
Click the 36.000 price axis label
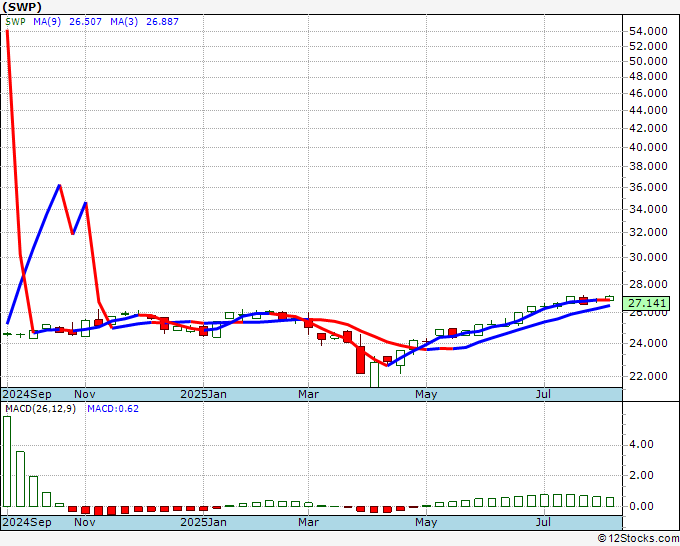tap(648, 187)
